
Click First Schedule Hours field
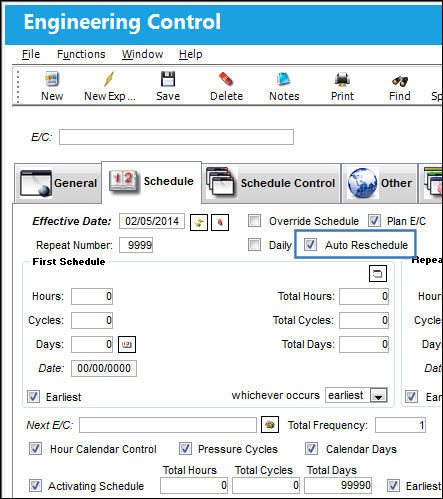point(92,296)
